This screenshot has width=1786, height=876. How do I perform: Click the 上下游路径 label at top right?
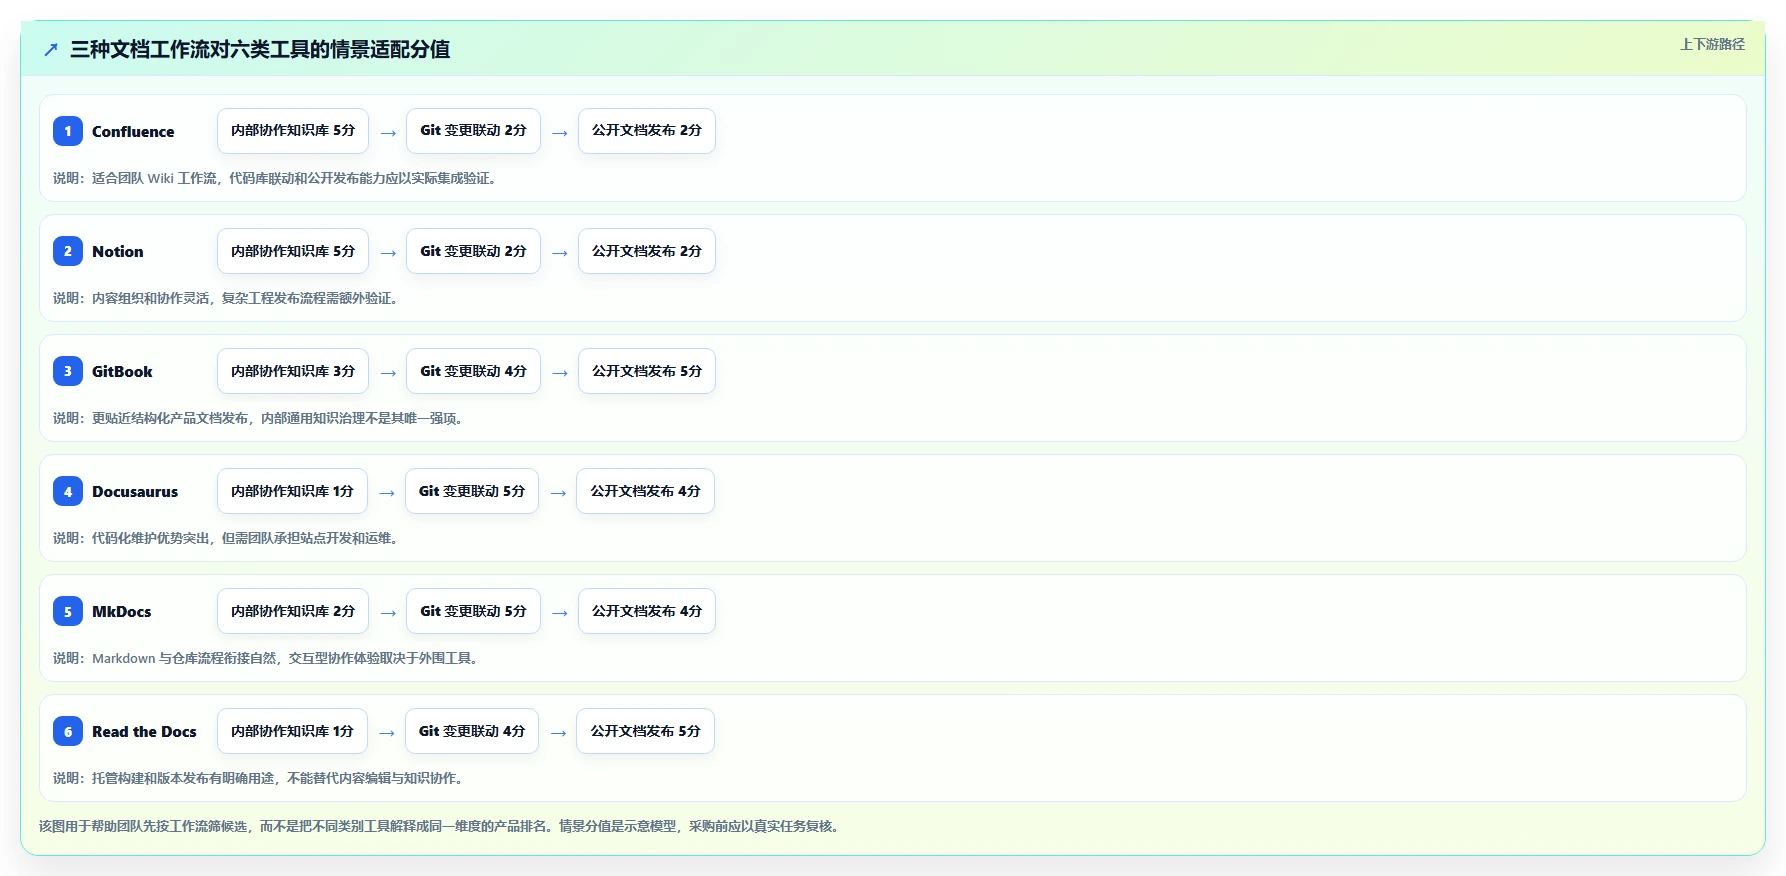pos(1712,44)
